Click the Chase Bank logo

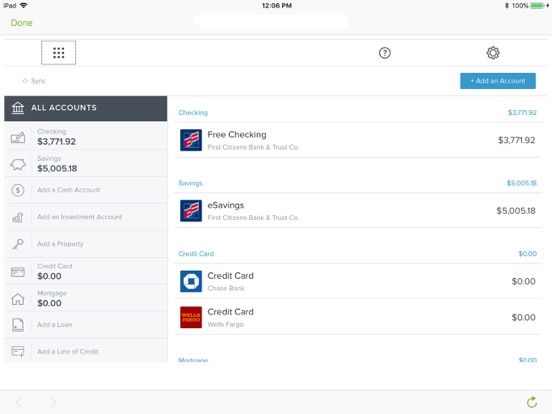coord(191,281)
